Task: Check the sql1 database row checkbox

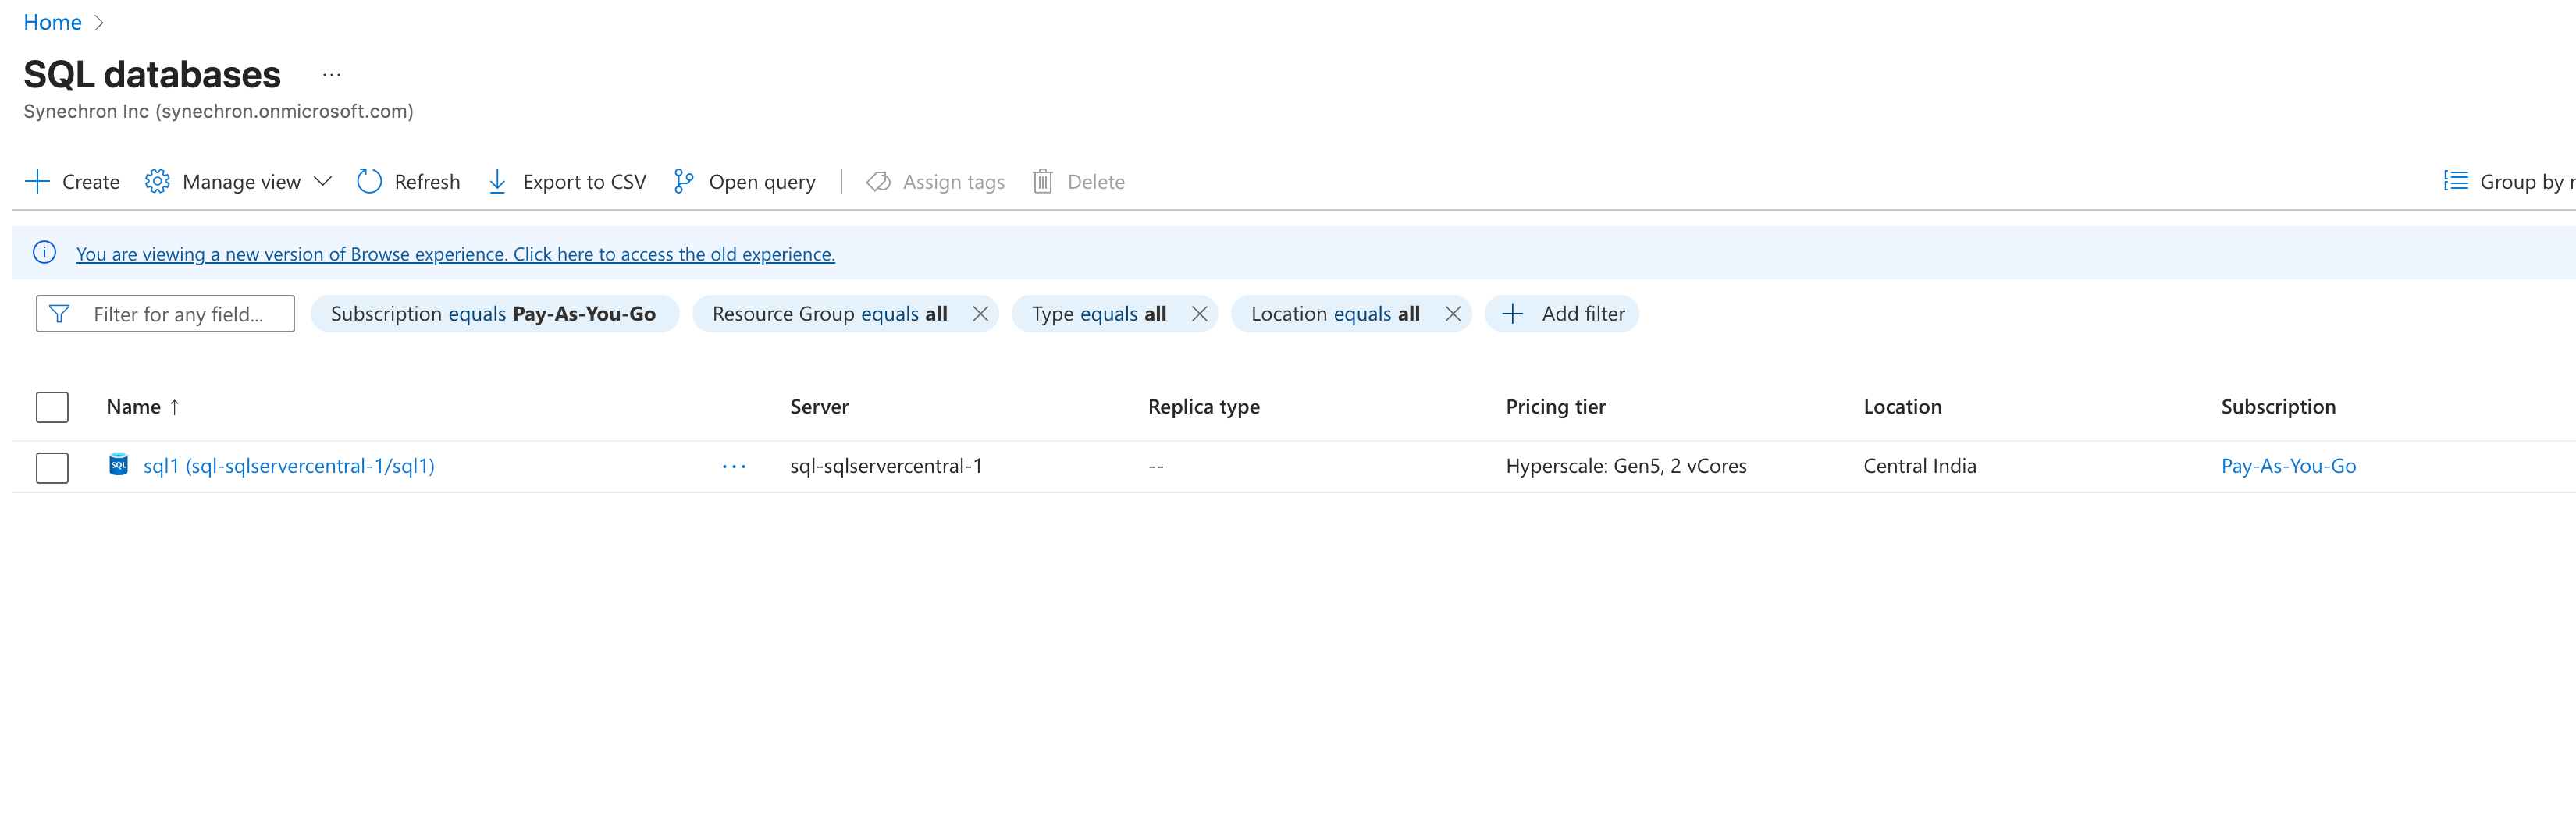Action: 52,467
